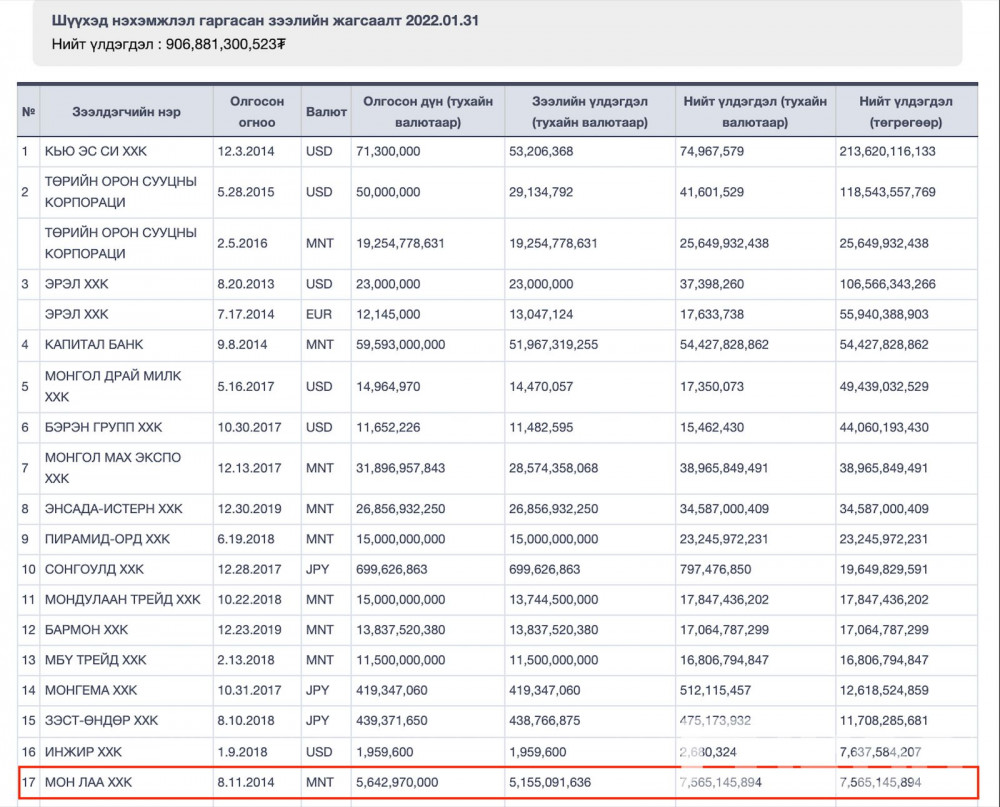Click the balance '44,060,193,430'

[x=884, y=427]
